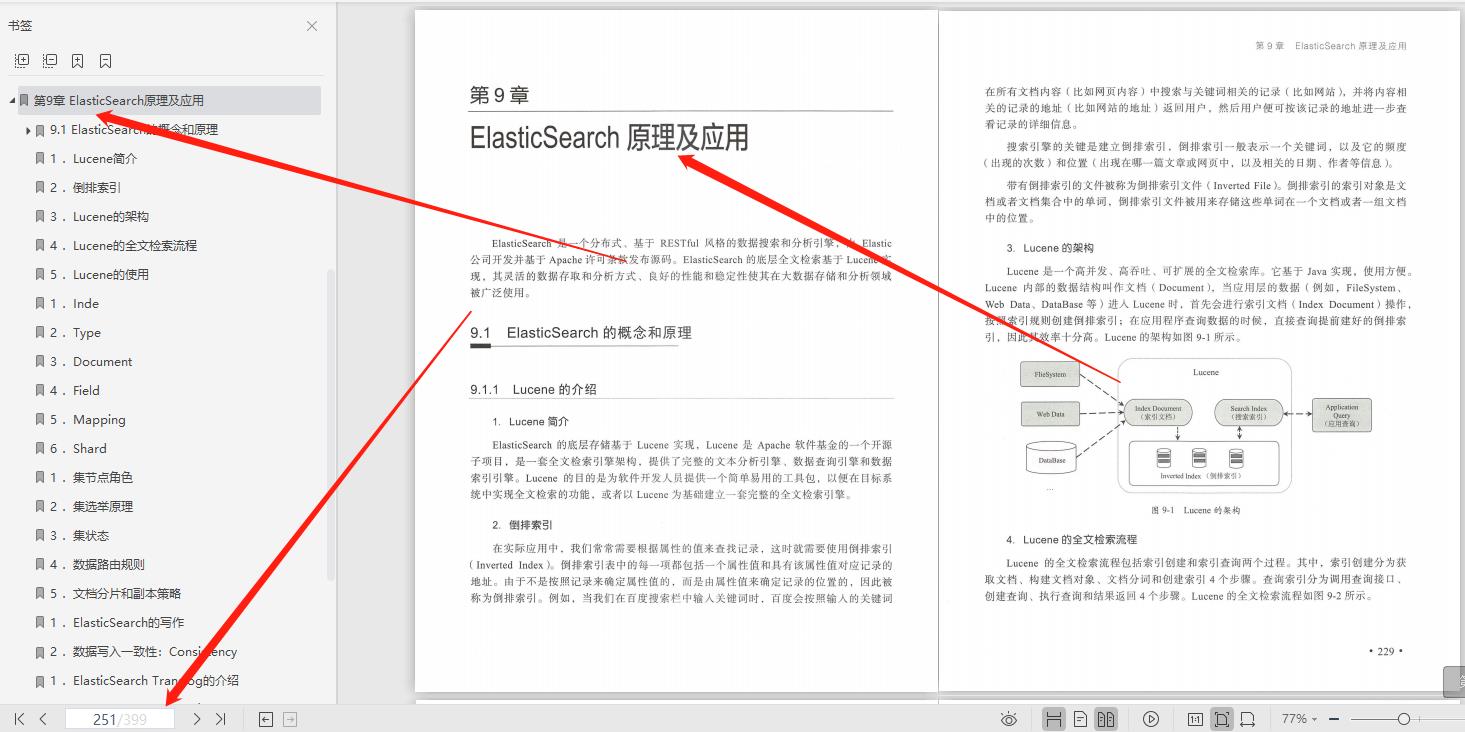The image size is (1465, 732).
Task: Click bookmark icon beside 3．集状态
Action: coord(40,536)
